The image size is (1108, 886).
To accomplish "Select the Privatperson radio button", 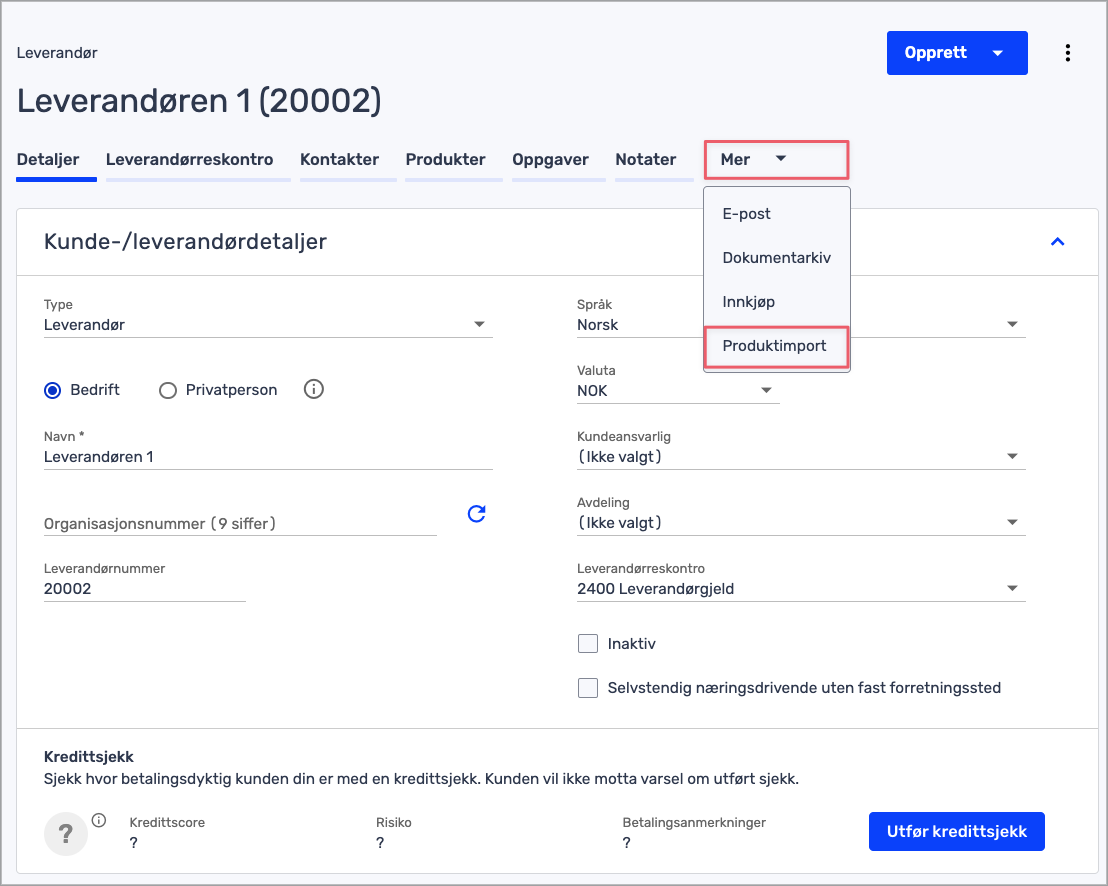I will [168, 390].
